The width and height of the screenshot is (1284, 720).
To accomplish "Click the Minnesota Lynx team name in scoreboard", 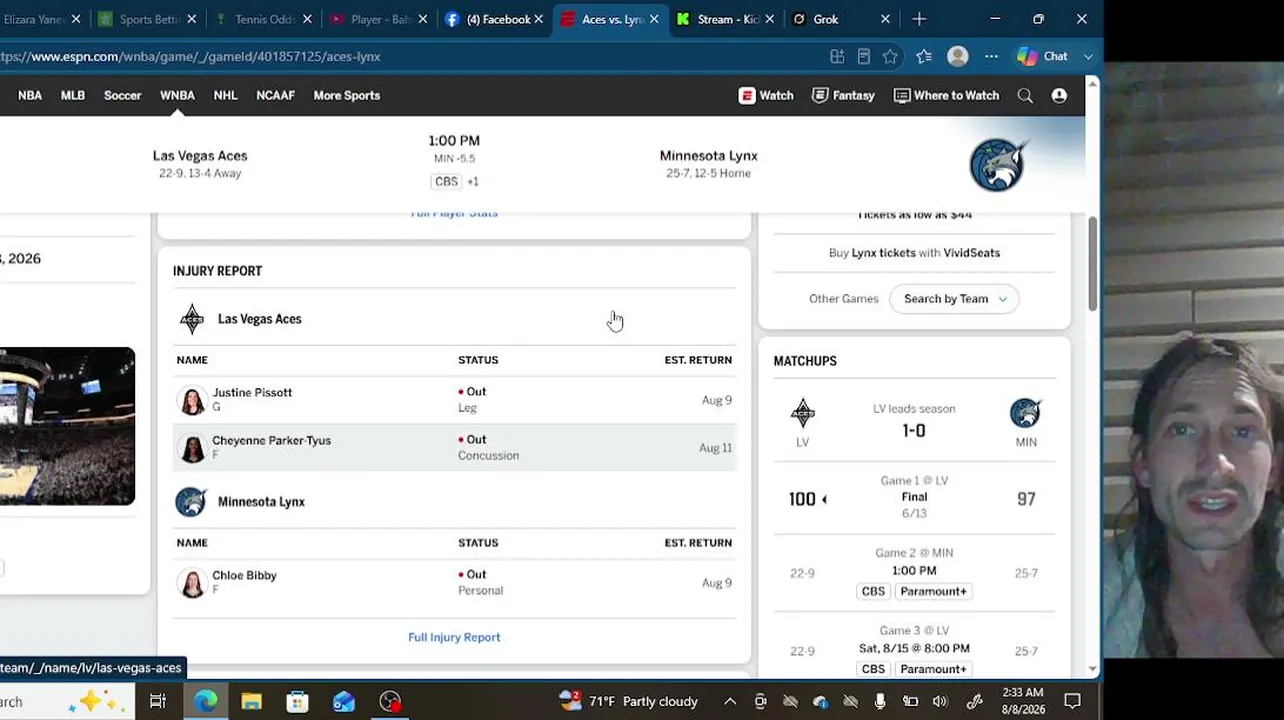I will pyautogui.click(x=708, y=156).
